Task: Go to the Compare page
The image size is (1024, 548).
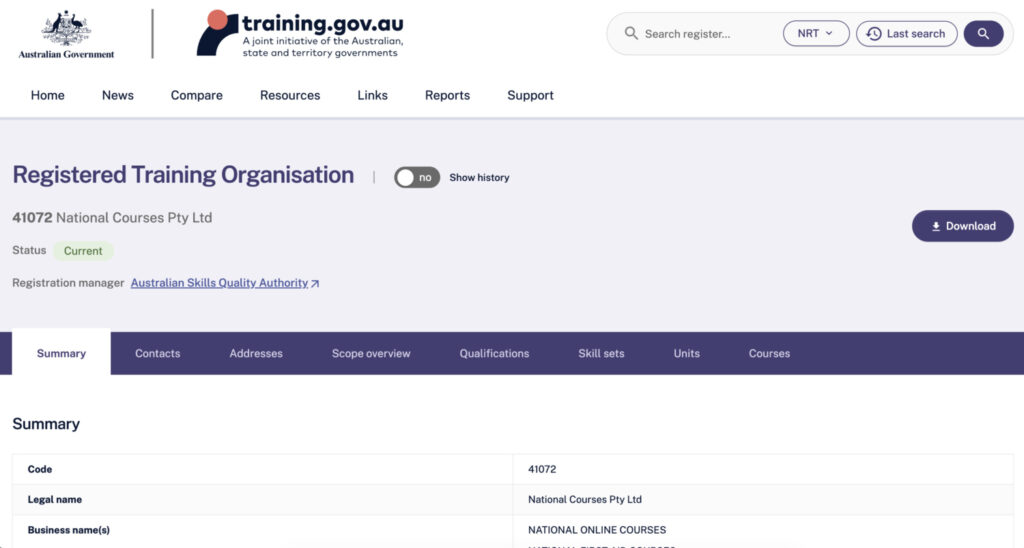Action: click(197, 95)
